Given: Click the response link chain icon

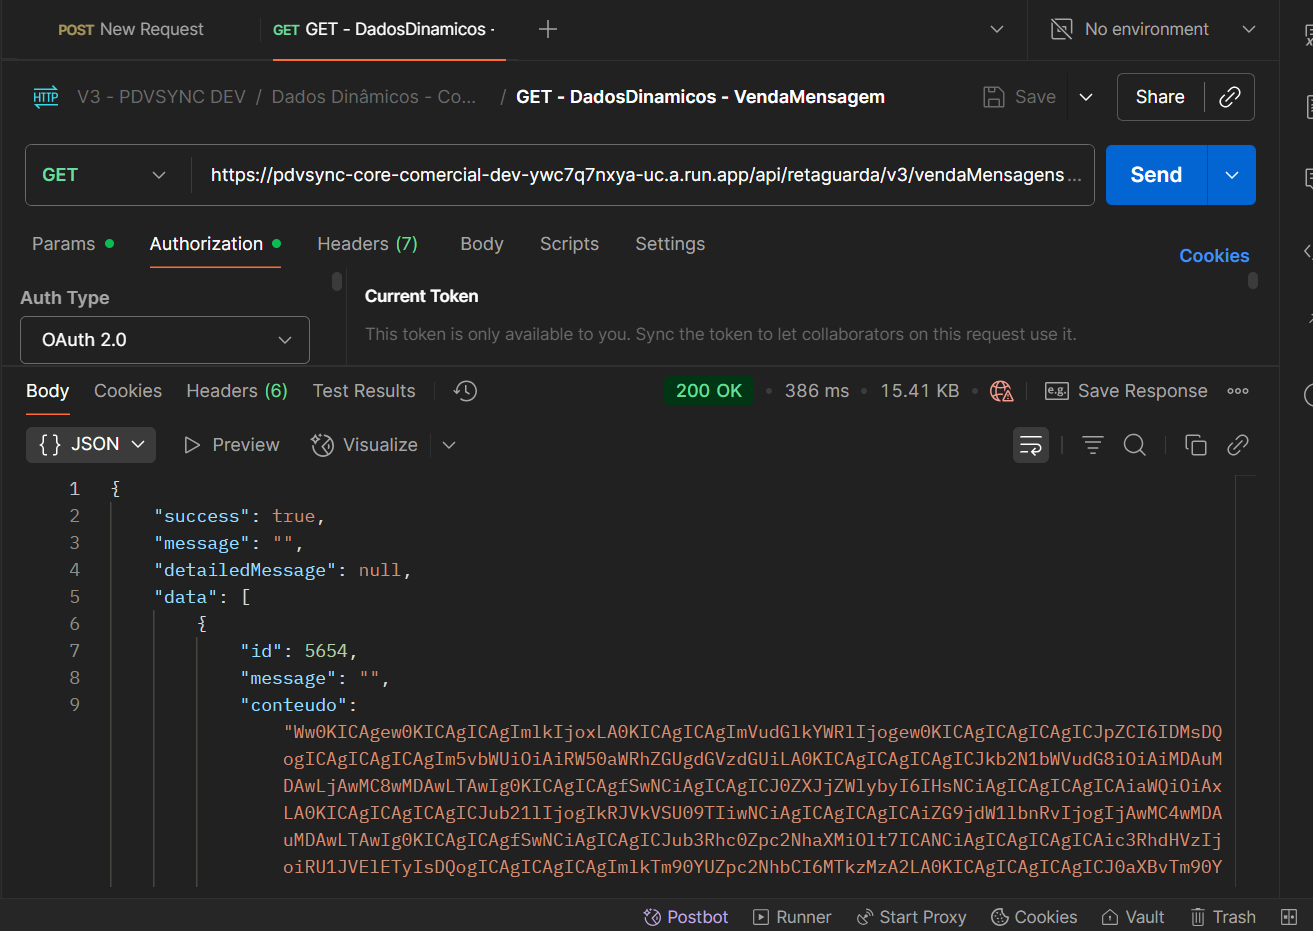Looking at the screenshot, I should [1238, 445].
